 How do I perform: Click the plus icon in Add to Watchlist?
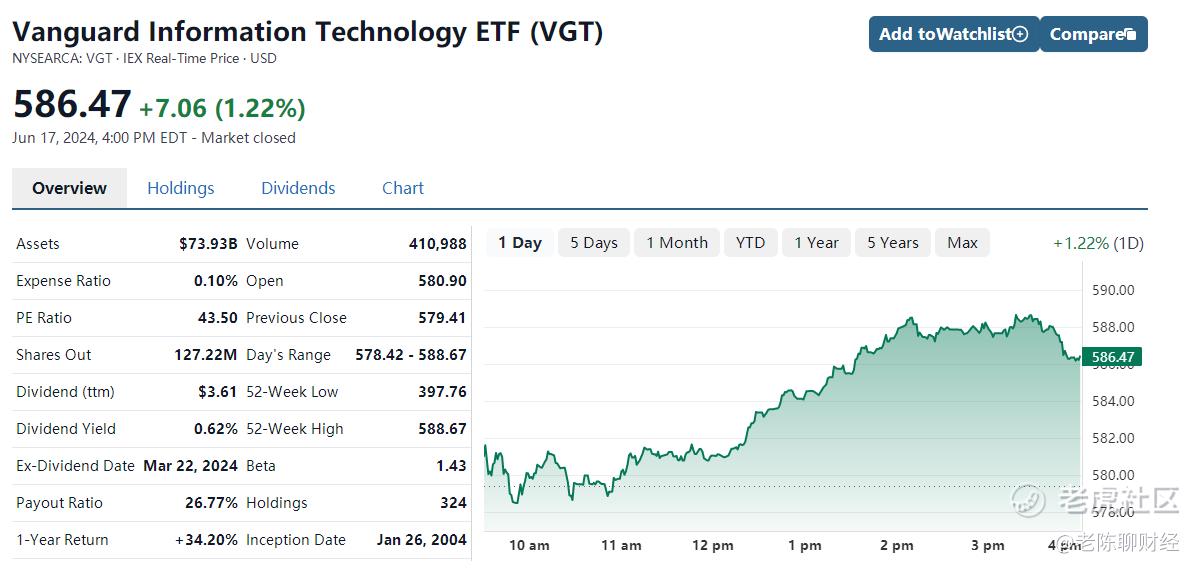point(1020,34)
